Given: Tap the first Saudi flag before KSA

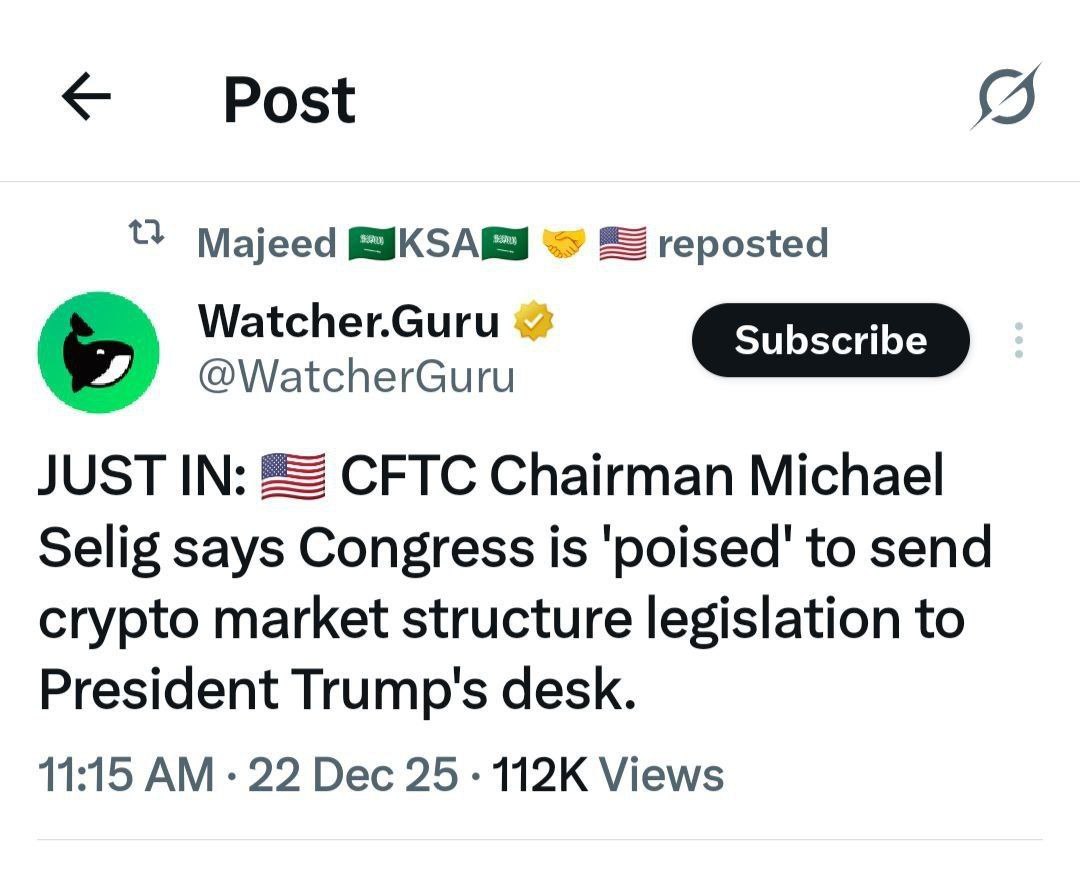Looking at the screenshot, I should (x=371, y=243).
